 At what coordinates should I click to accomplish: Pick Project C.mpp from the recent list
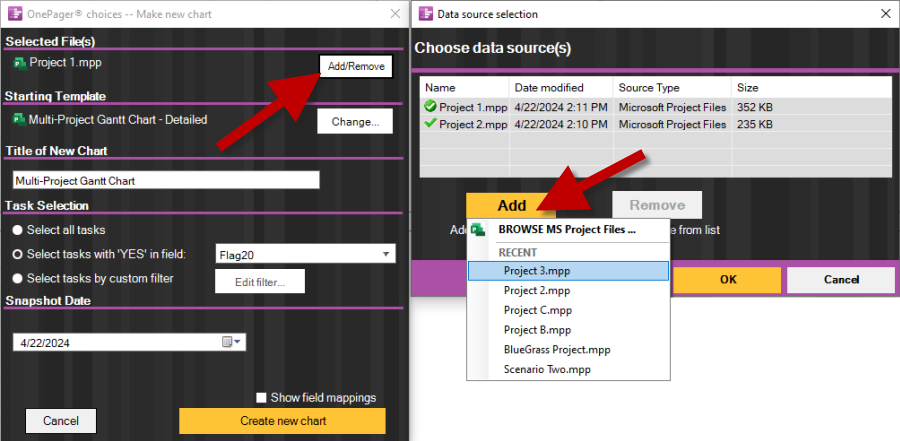(568, 310)
